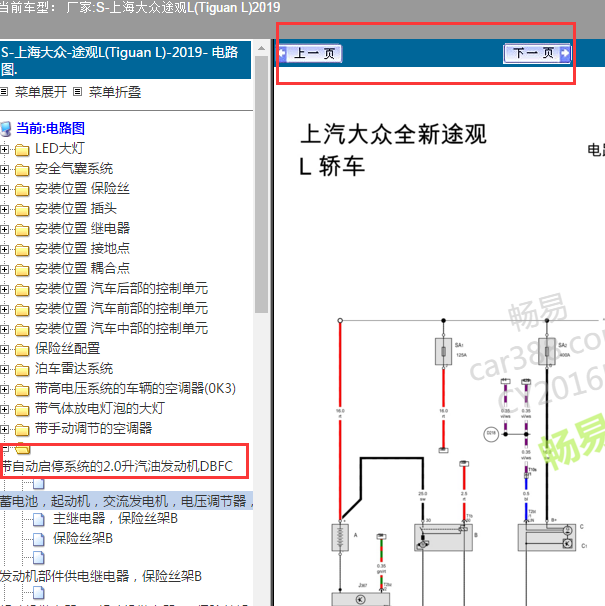Click the left tree scrollbar up arrow
The width and height of the screenshot is (605, 606).
click(x=261, y=49)
